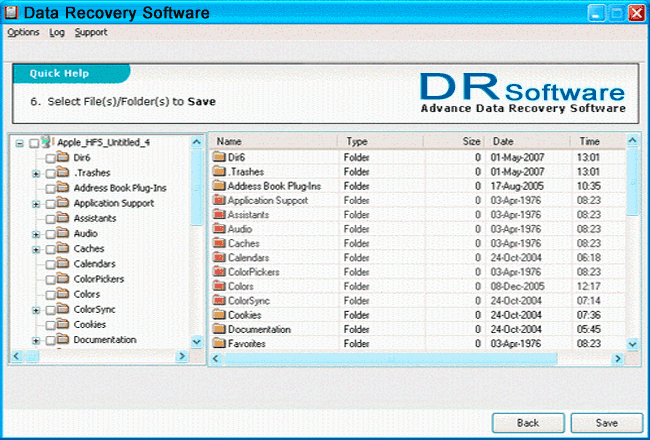Click the red Caches folder icon in list
650x440 pixels.
coord(220,244)
